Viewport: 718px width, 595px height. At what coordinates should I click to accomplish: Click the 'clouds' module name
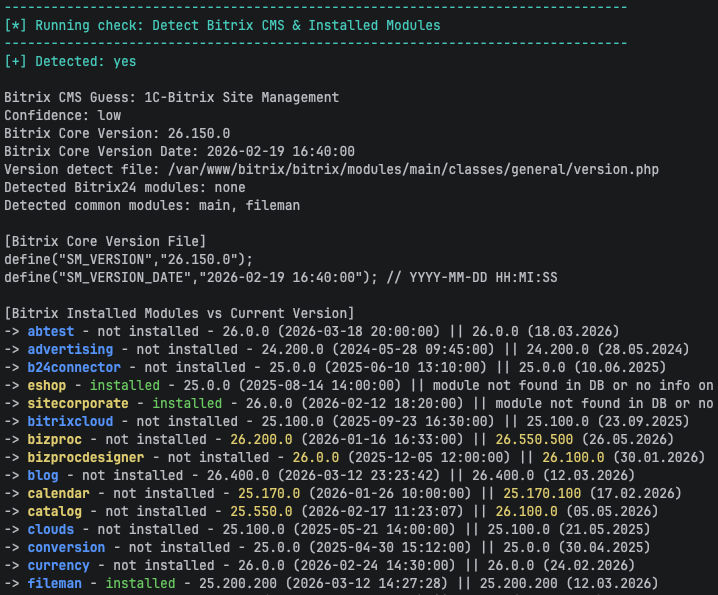pyautogui.click(x=51, y=529)
